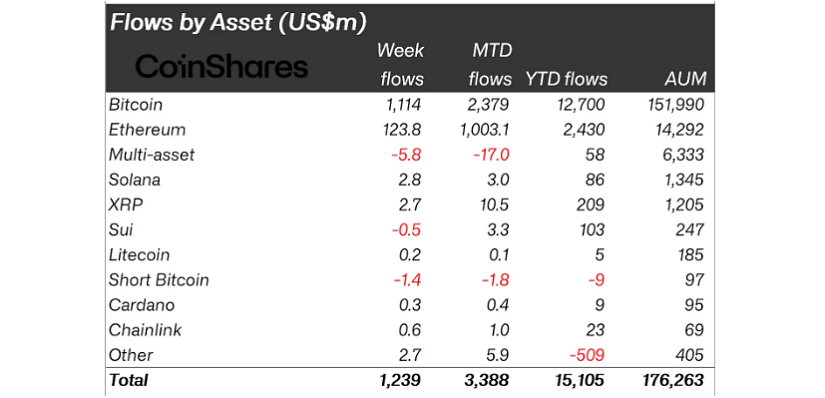Click the Total row label
The image size is (825, 398).
(x=128, y=380)
